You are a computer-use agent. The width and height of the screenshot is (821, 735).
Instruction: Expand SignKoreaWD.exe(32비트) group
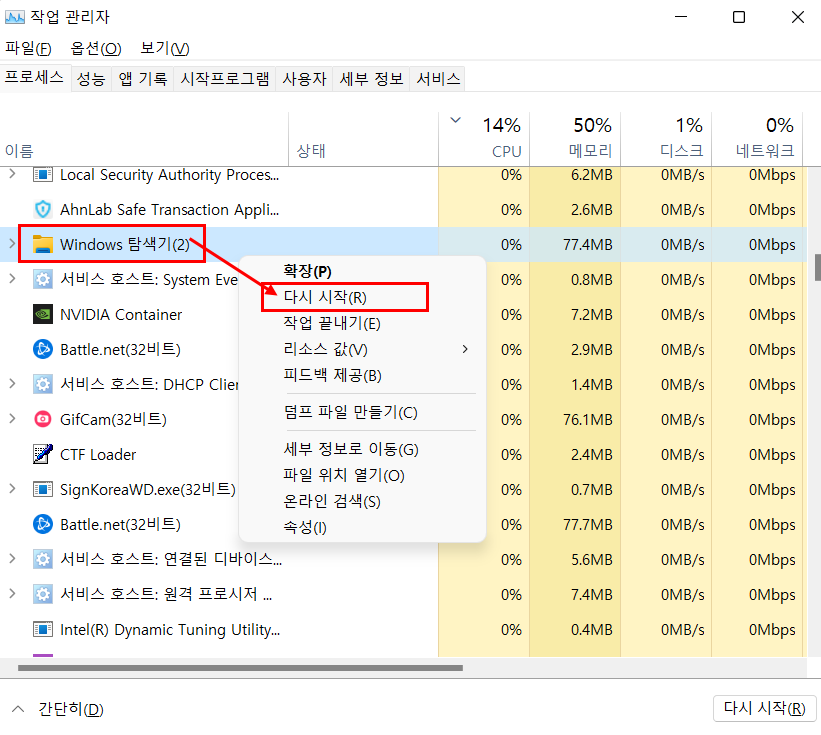(x=12, y=488)
